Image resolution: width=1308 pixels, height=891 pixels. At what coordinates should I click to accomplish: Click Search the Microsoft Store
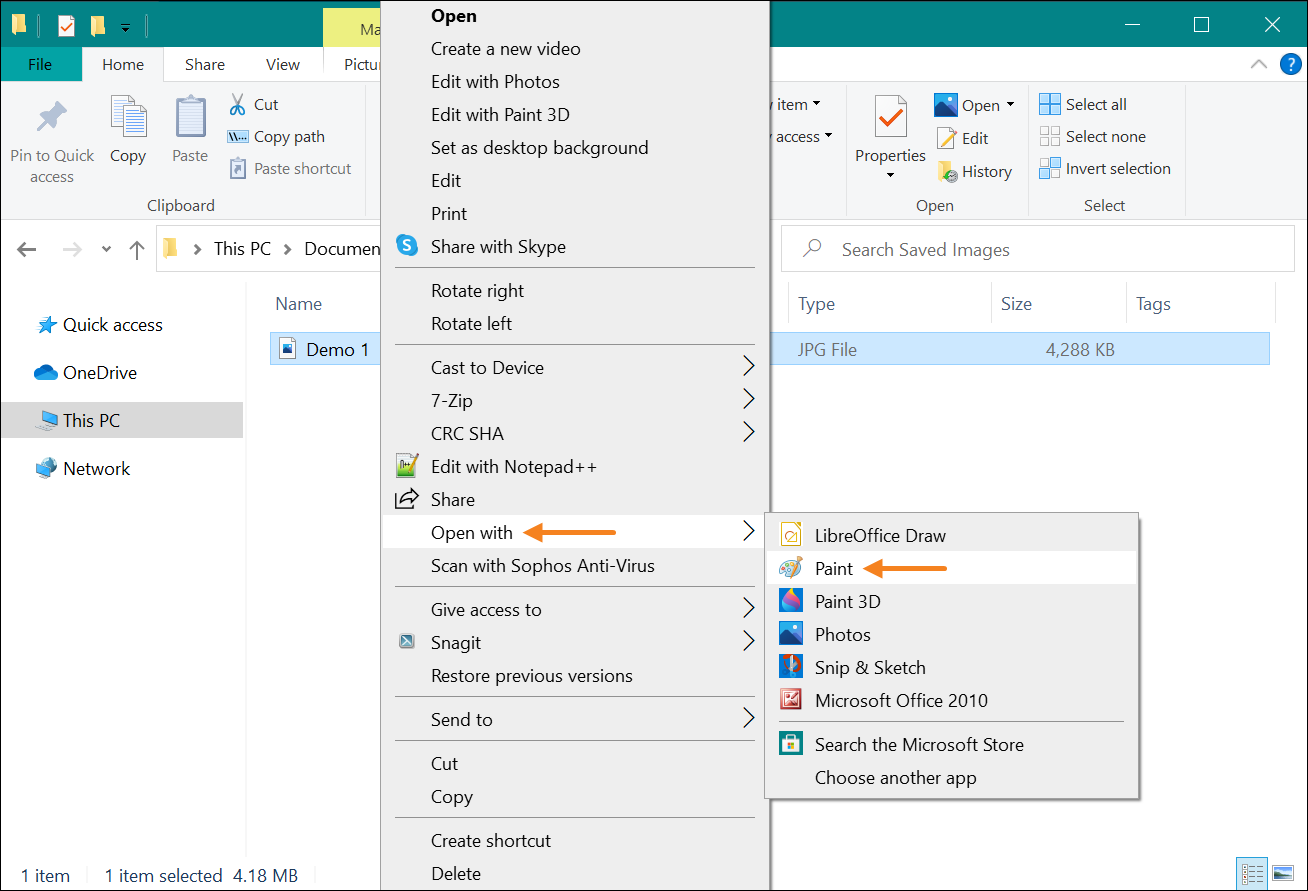coord(918,744)
